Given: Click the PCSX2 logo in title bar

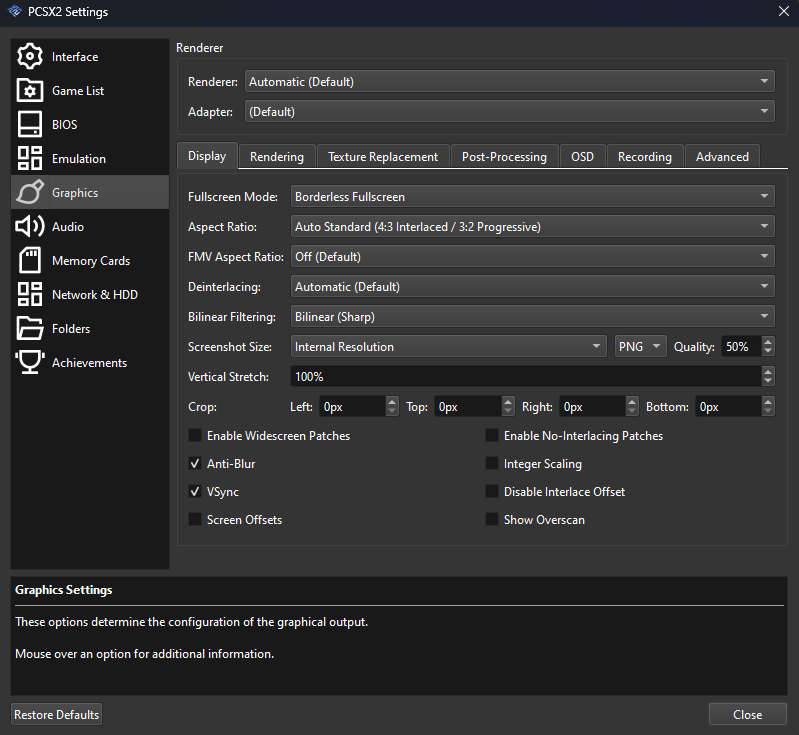Looking at the screenshot, I should [x=15, y=11].
